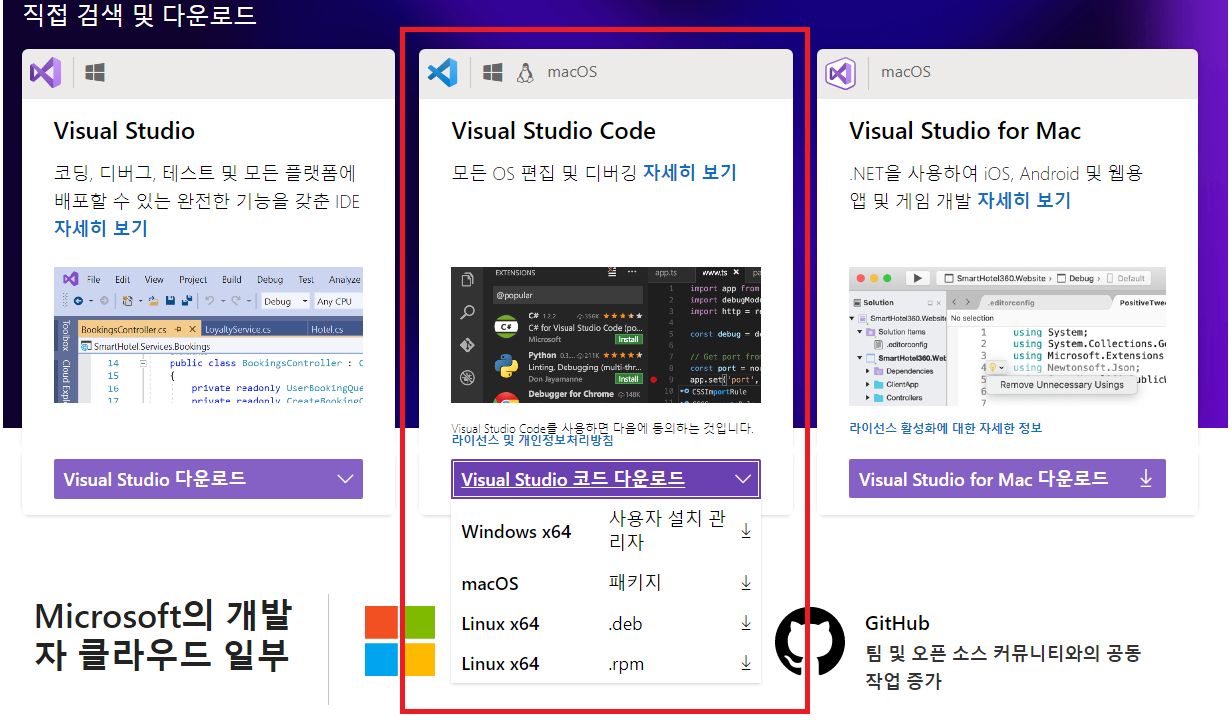Click Visual Studio for Mac 다운로드 button

click(x=1007, y=479)
